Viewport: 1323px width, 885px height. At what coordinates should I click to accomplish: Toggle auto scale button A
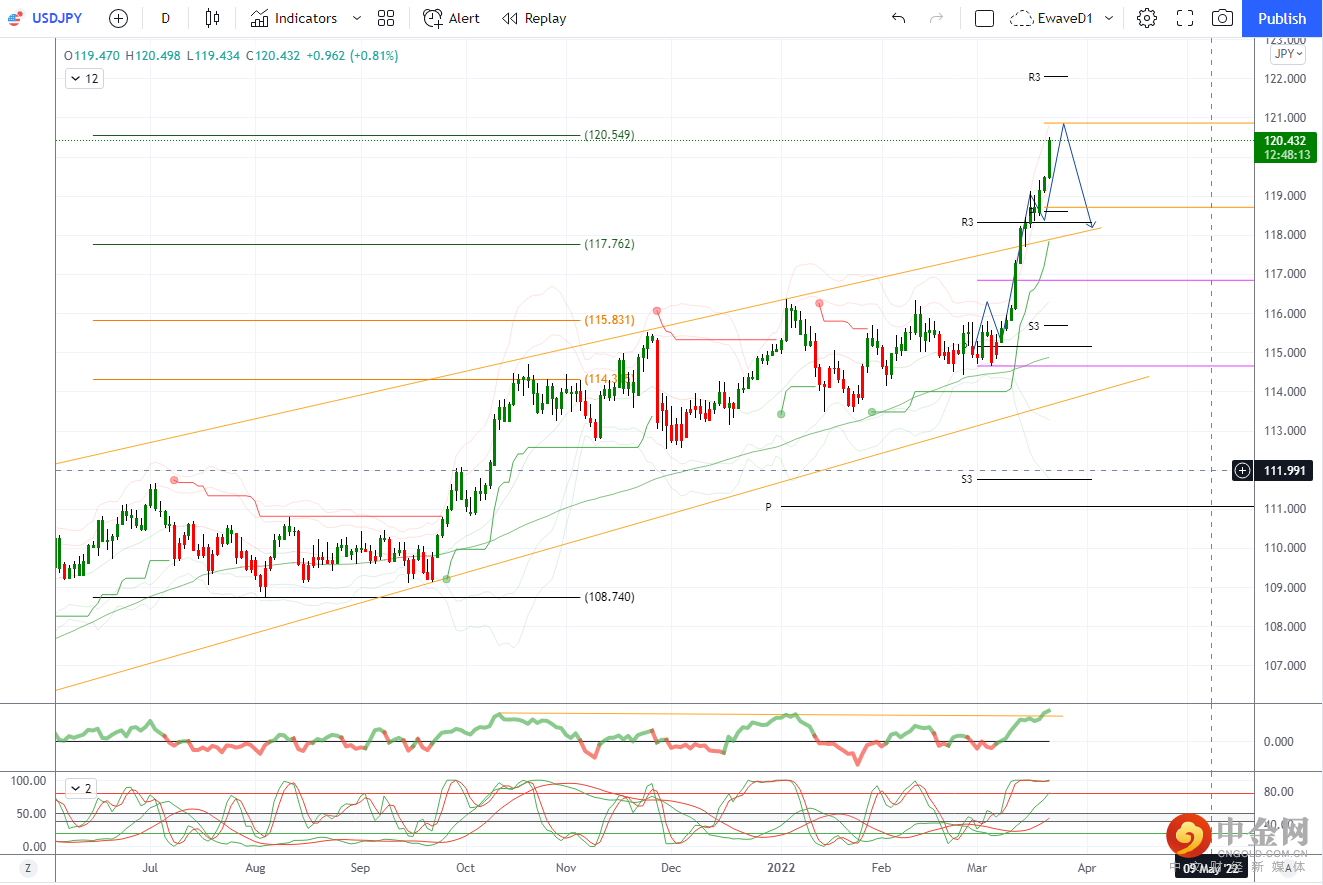click(1288, 869)
